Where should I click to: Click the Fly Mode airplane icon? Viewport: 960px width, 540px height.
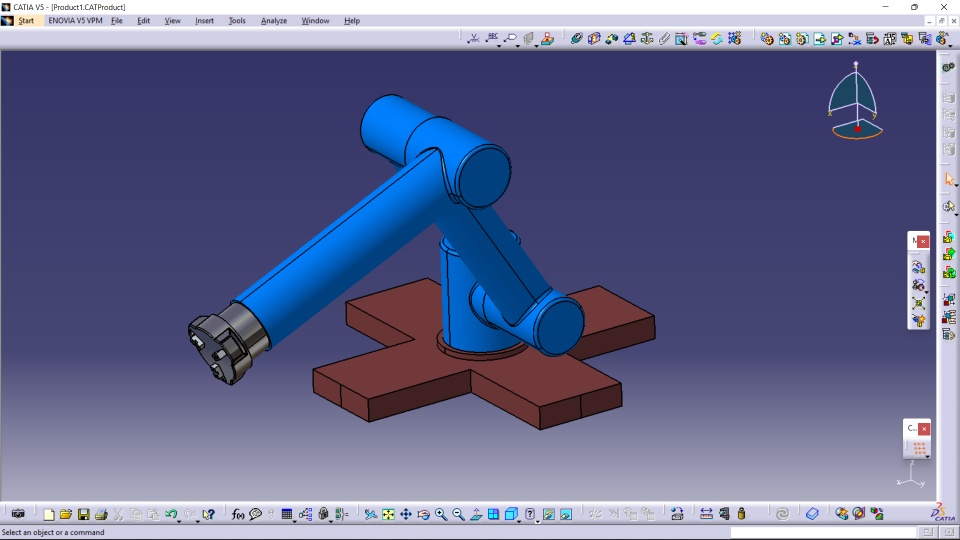tap(370, 514)
